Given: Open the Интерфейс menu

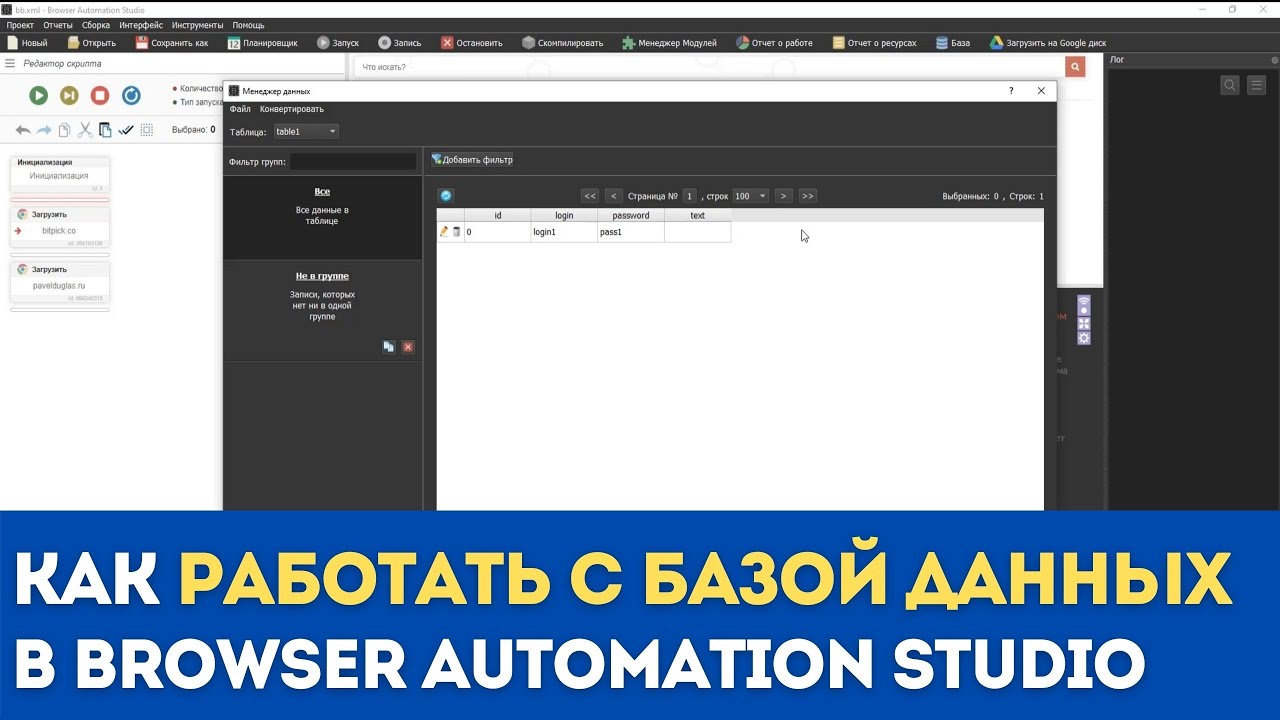Looking at the screenshot, I should tap(141, 25).
